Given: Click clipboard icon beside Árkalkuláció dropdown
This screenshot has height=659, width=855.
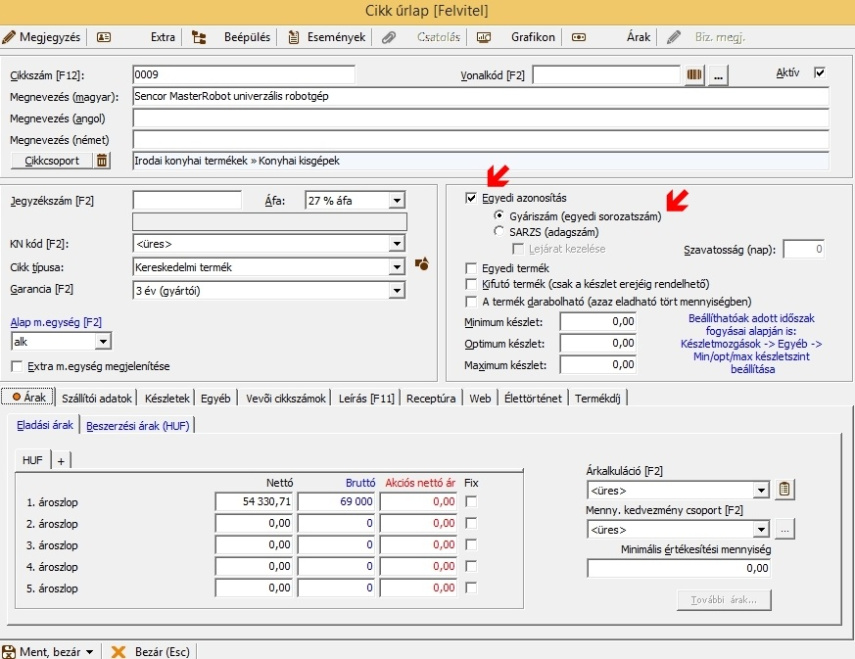Looking at the screenshot, I should coord(785,490).
